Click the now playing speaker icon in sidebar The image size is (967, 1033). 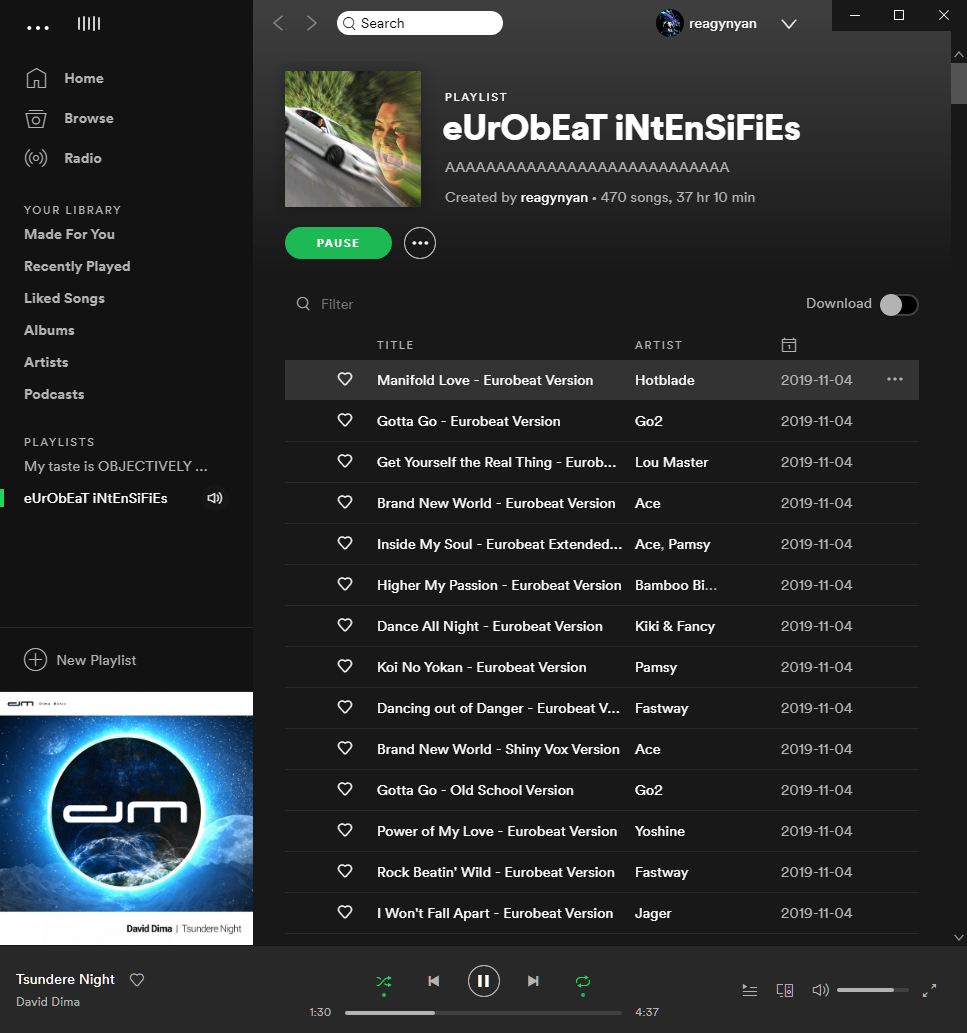pos(215,498)
